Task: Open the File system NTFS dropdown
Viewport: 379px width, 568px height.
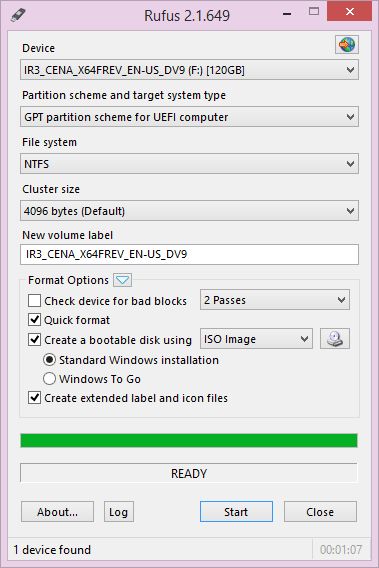Action: [x=189, y=164]
